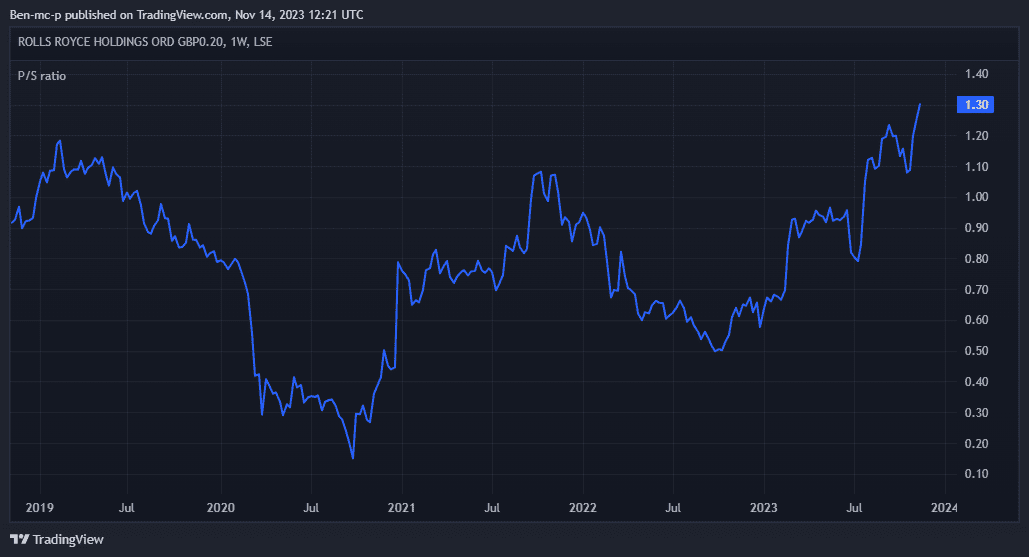This screenshot has height=557, width=1029.
Task: Click the 2021 label on time axis
Action: pos(401,508)
